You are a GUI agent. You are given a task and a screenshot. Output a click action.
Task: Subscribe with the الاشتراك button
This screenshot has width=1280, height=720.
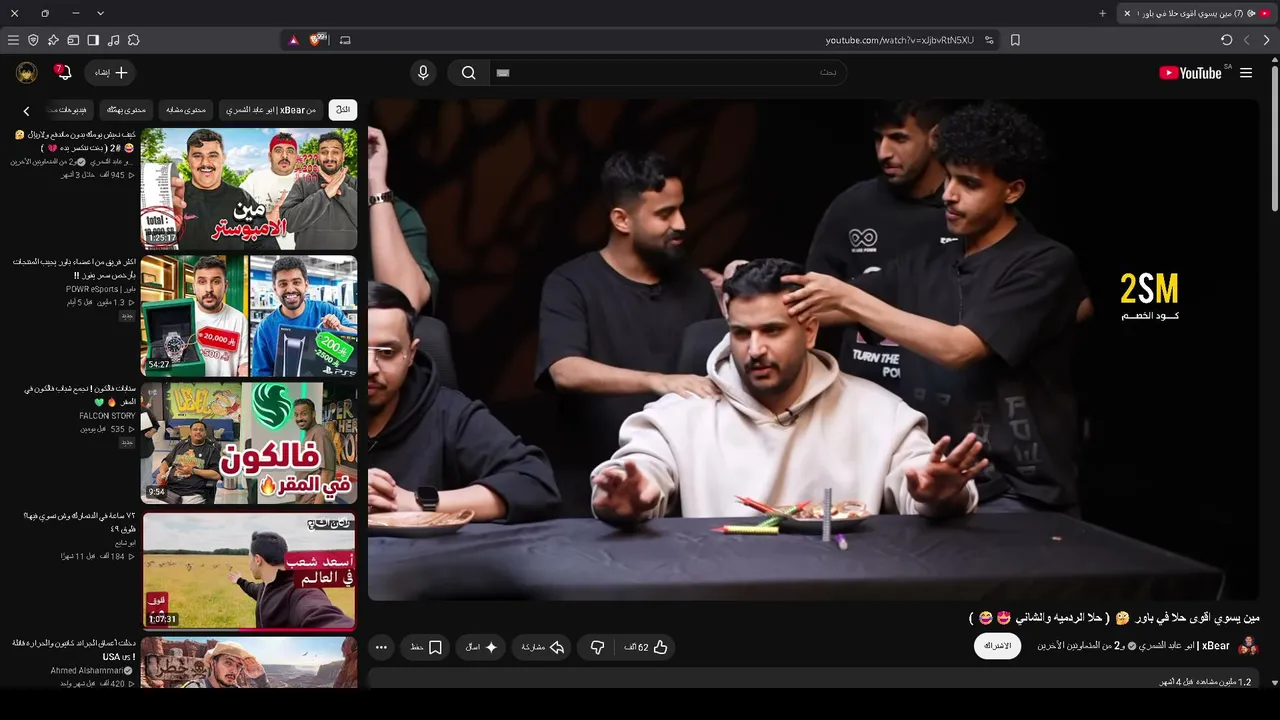click(998, 646)
